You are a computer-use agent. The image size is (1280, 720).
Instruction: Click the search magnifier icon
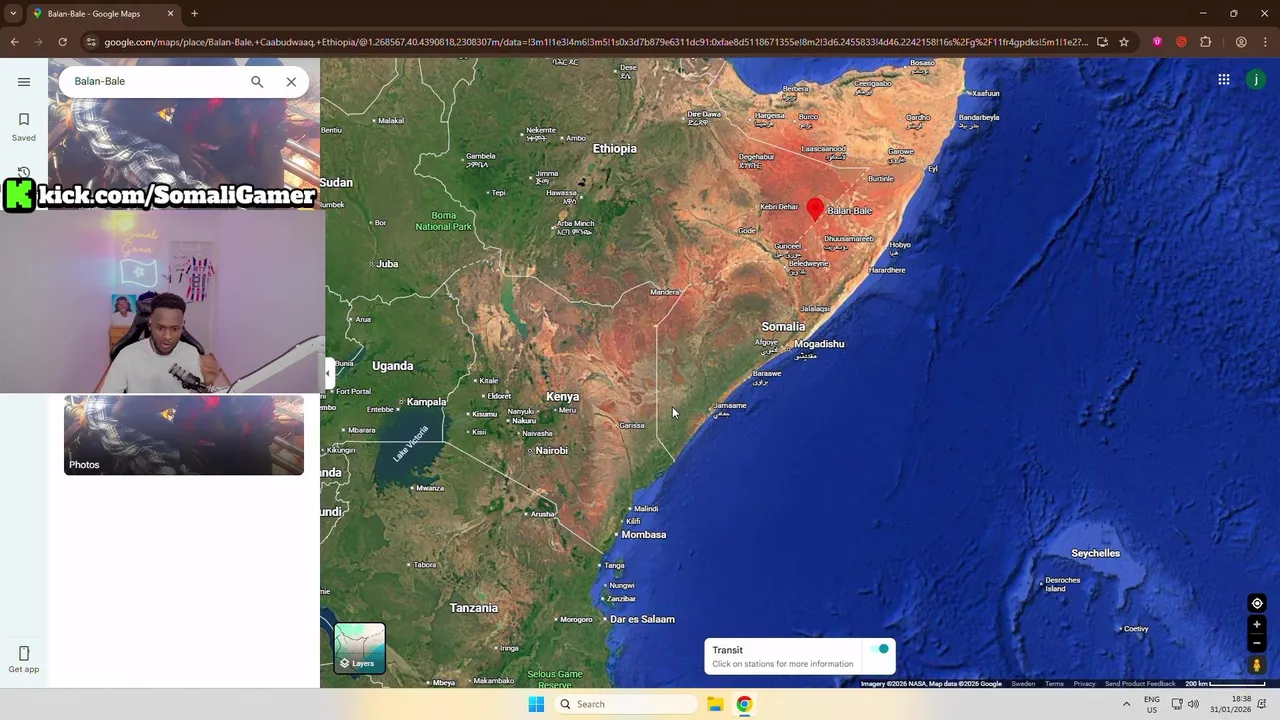click(257, 82)
